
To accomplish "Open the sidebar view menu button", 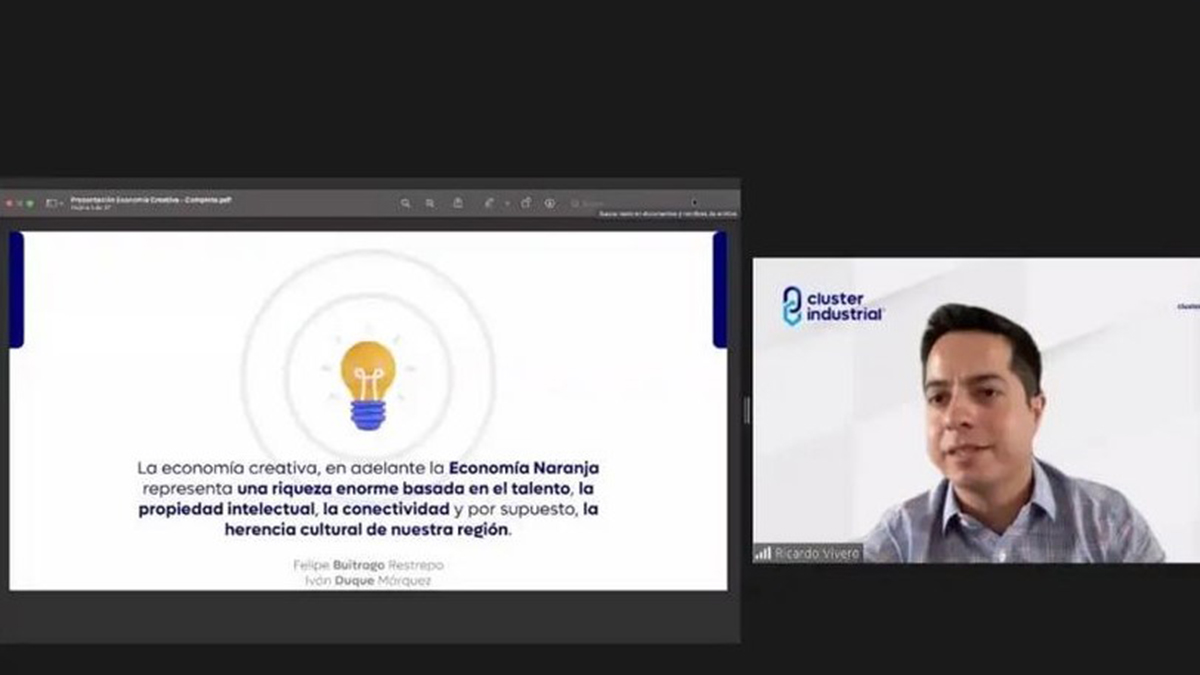I will (x=54, y=203).
